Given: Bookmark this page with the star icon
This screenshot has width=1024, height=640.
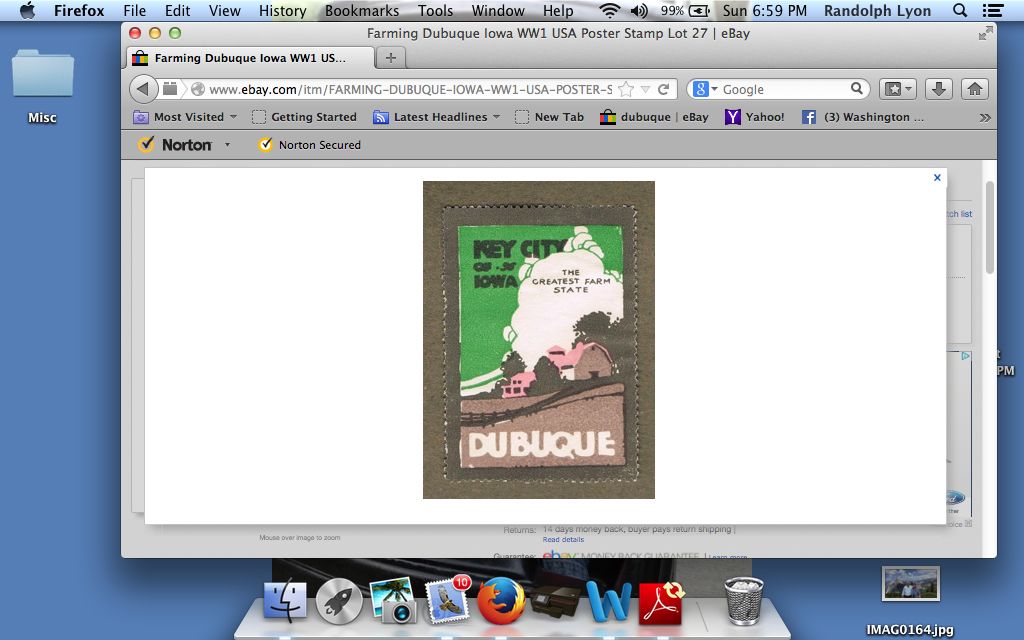Looking at the screenshot, I should point(626,89).
